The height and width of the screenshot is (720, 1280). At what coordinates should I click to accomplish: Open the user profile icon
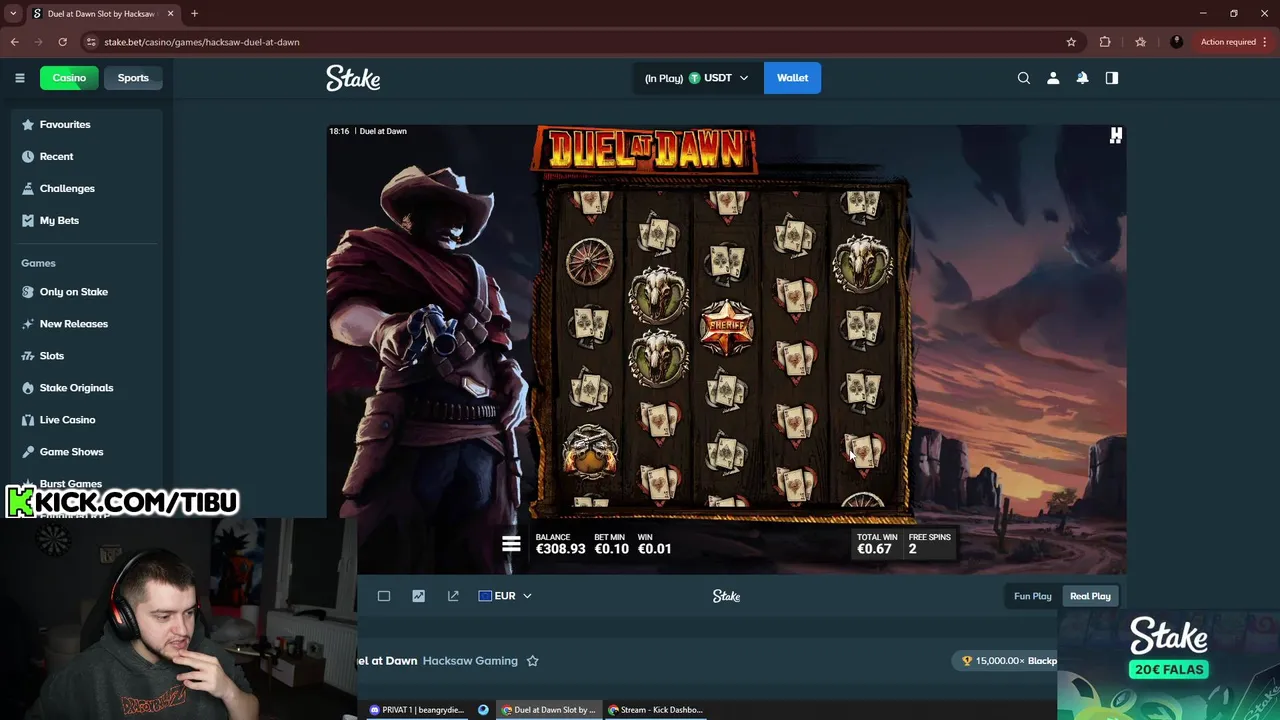point(1053,78)
